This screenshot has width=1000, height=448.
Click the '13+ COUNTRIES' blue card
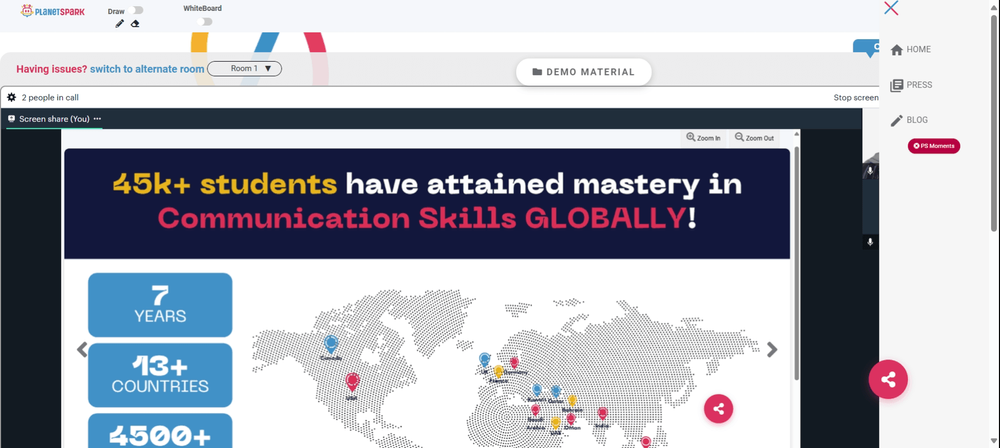pos(160,375)
